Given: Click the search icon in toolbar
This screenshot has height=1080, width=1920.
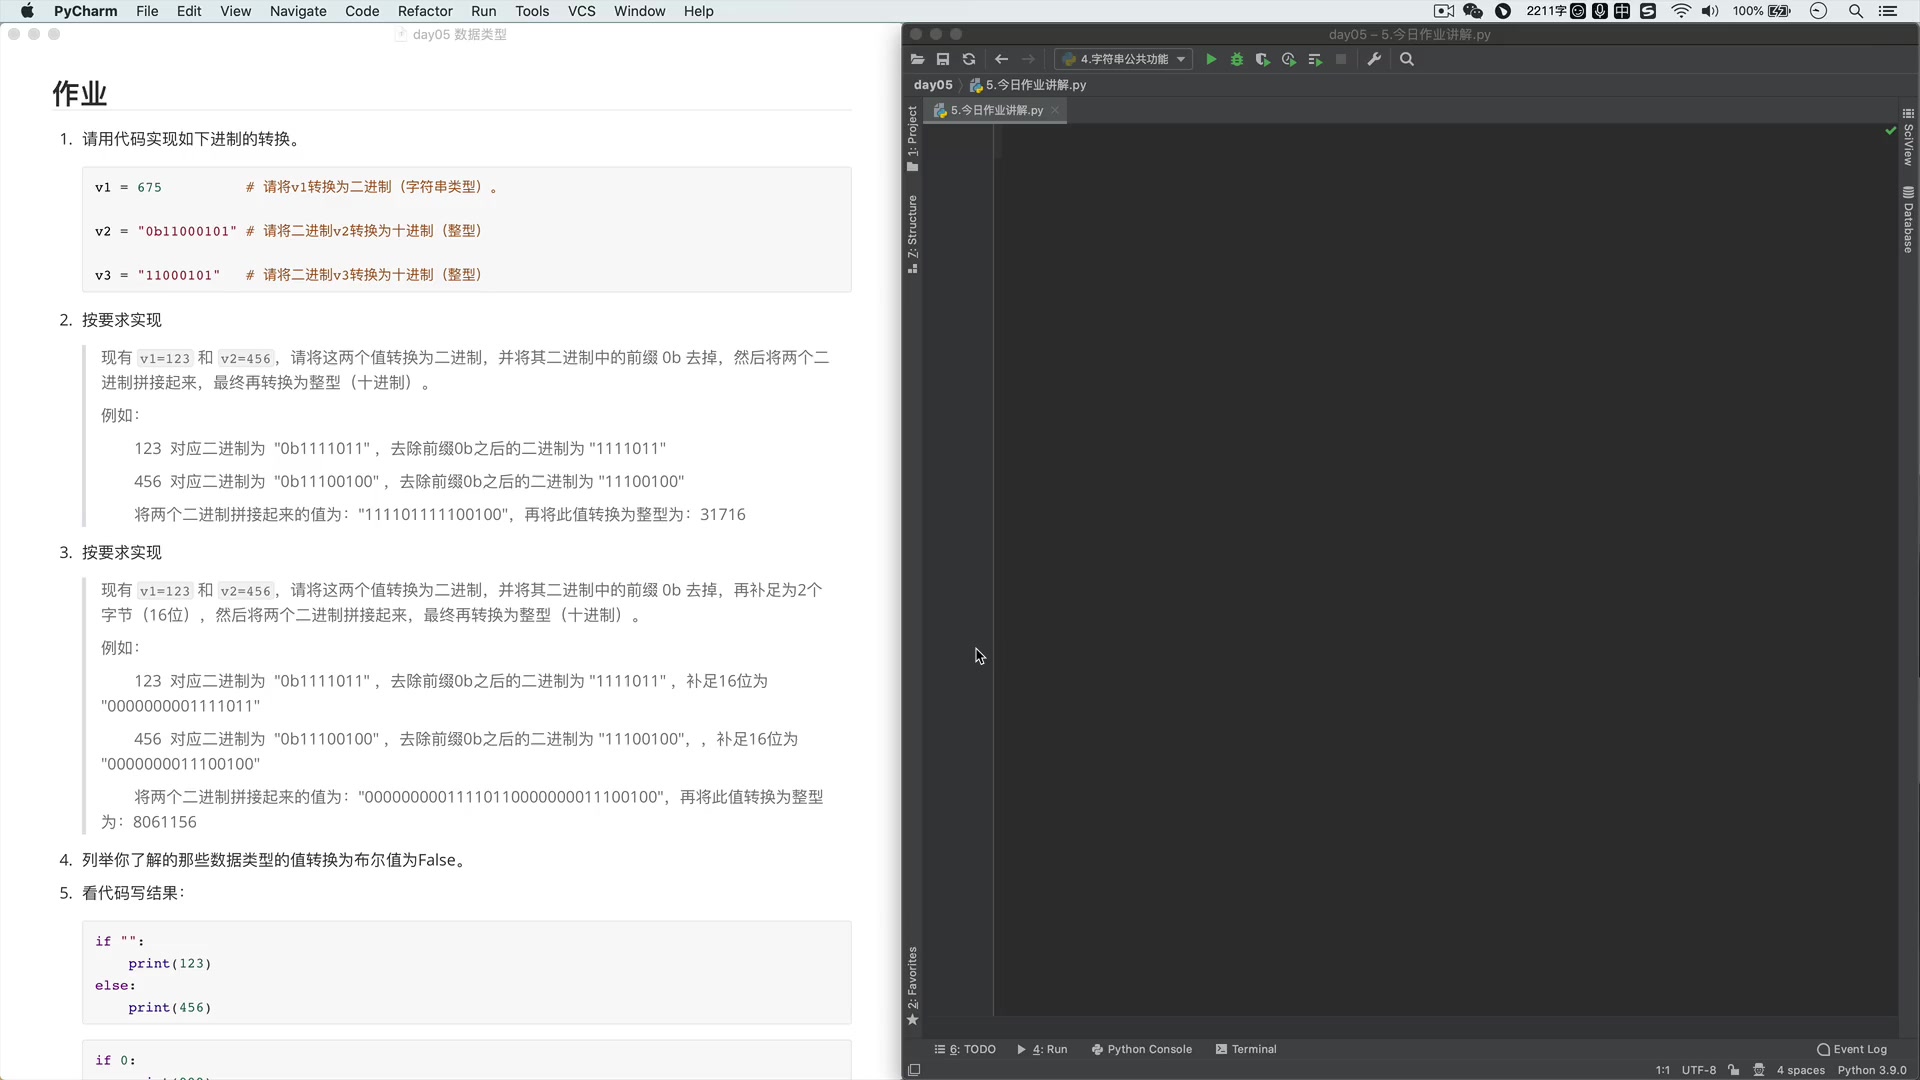Looking at the screenshot, I should point(1406,59).
